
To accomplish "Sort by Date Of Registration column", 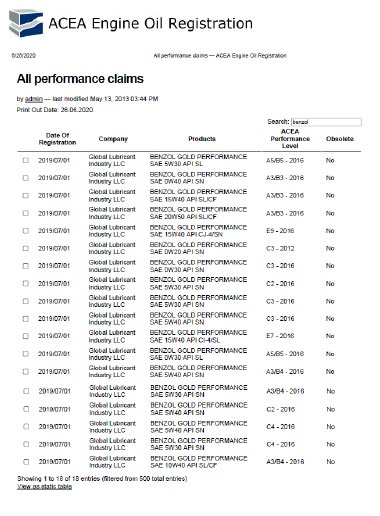I will (x=57, y=139).
